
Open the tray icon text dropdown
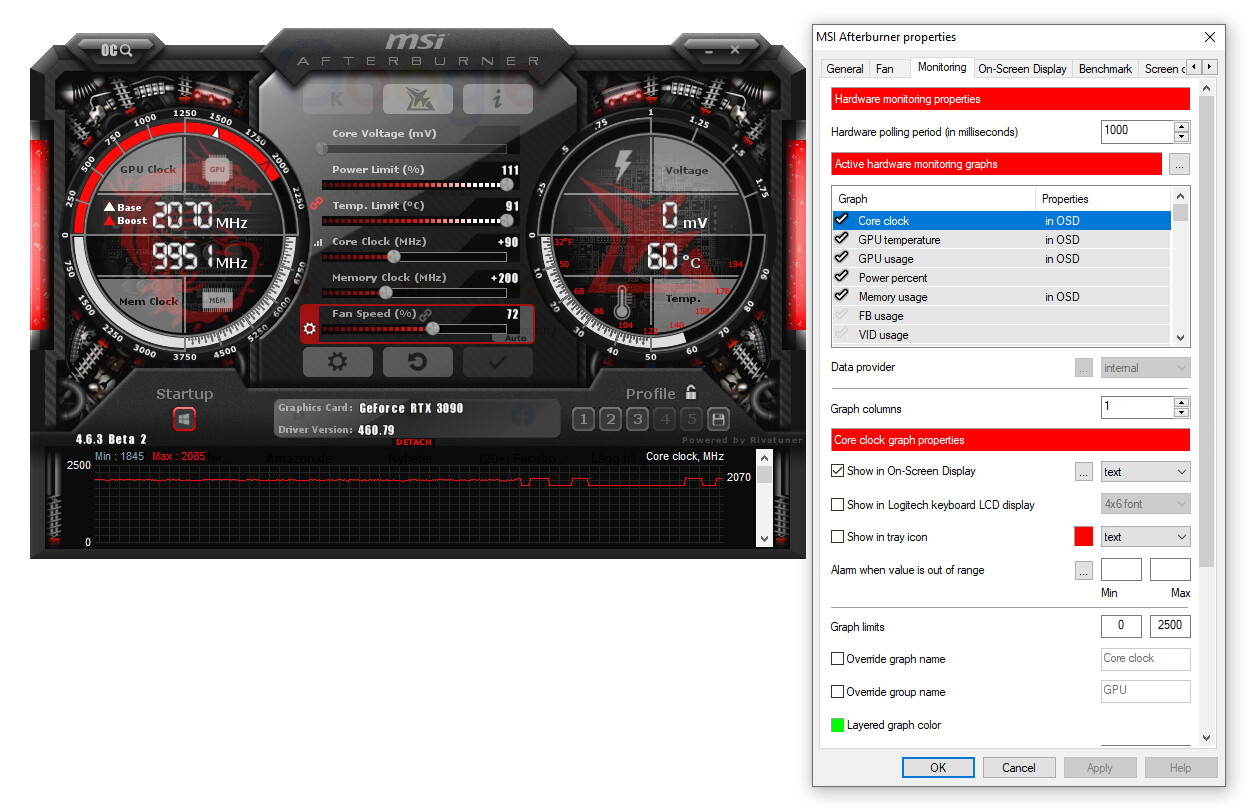pos(1145,537)
